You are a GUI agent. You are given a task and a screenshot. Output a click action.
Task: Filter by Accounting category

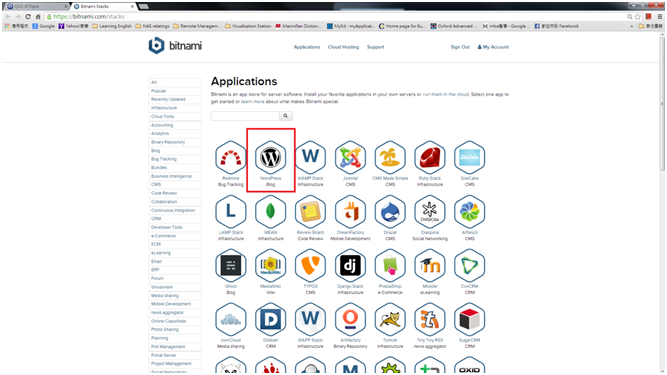pos(175,125)
